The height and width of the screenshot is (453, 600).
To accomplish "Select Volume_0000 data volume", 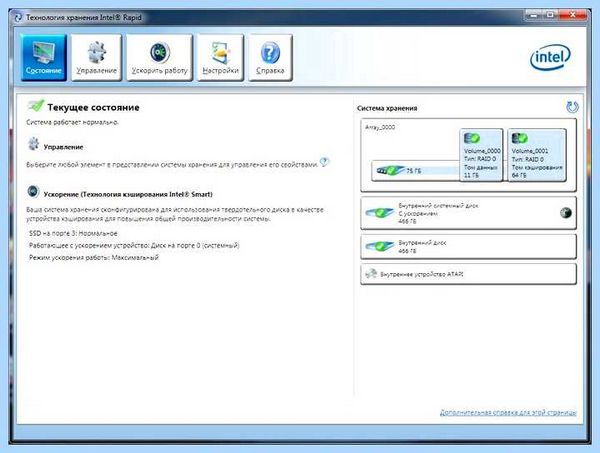I will pyautogui.click(x=481, y=155).
